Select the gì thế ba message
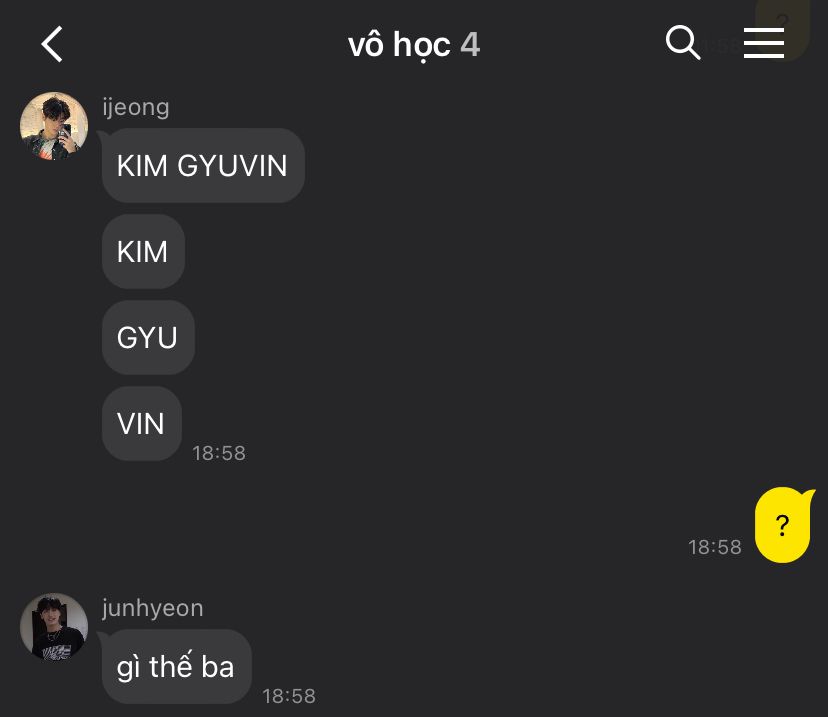The width and height of the screenshot is (828, 717). 176,666
